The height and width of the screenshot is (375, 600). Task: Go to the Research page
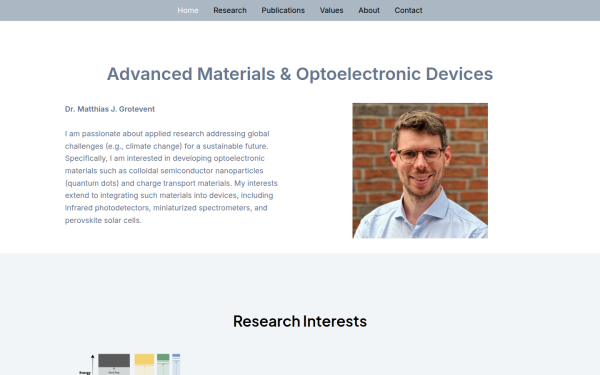pyautogui.click(x=230, y=10)
